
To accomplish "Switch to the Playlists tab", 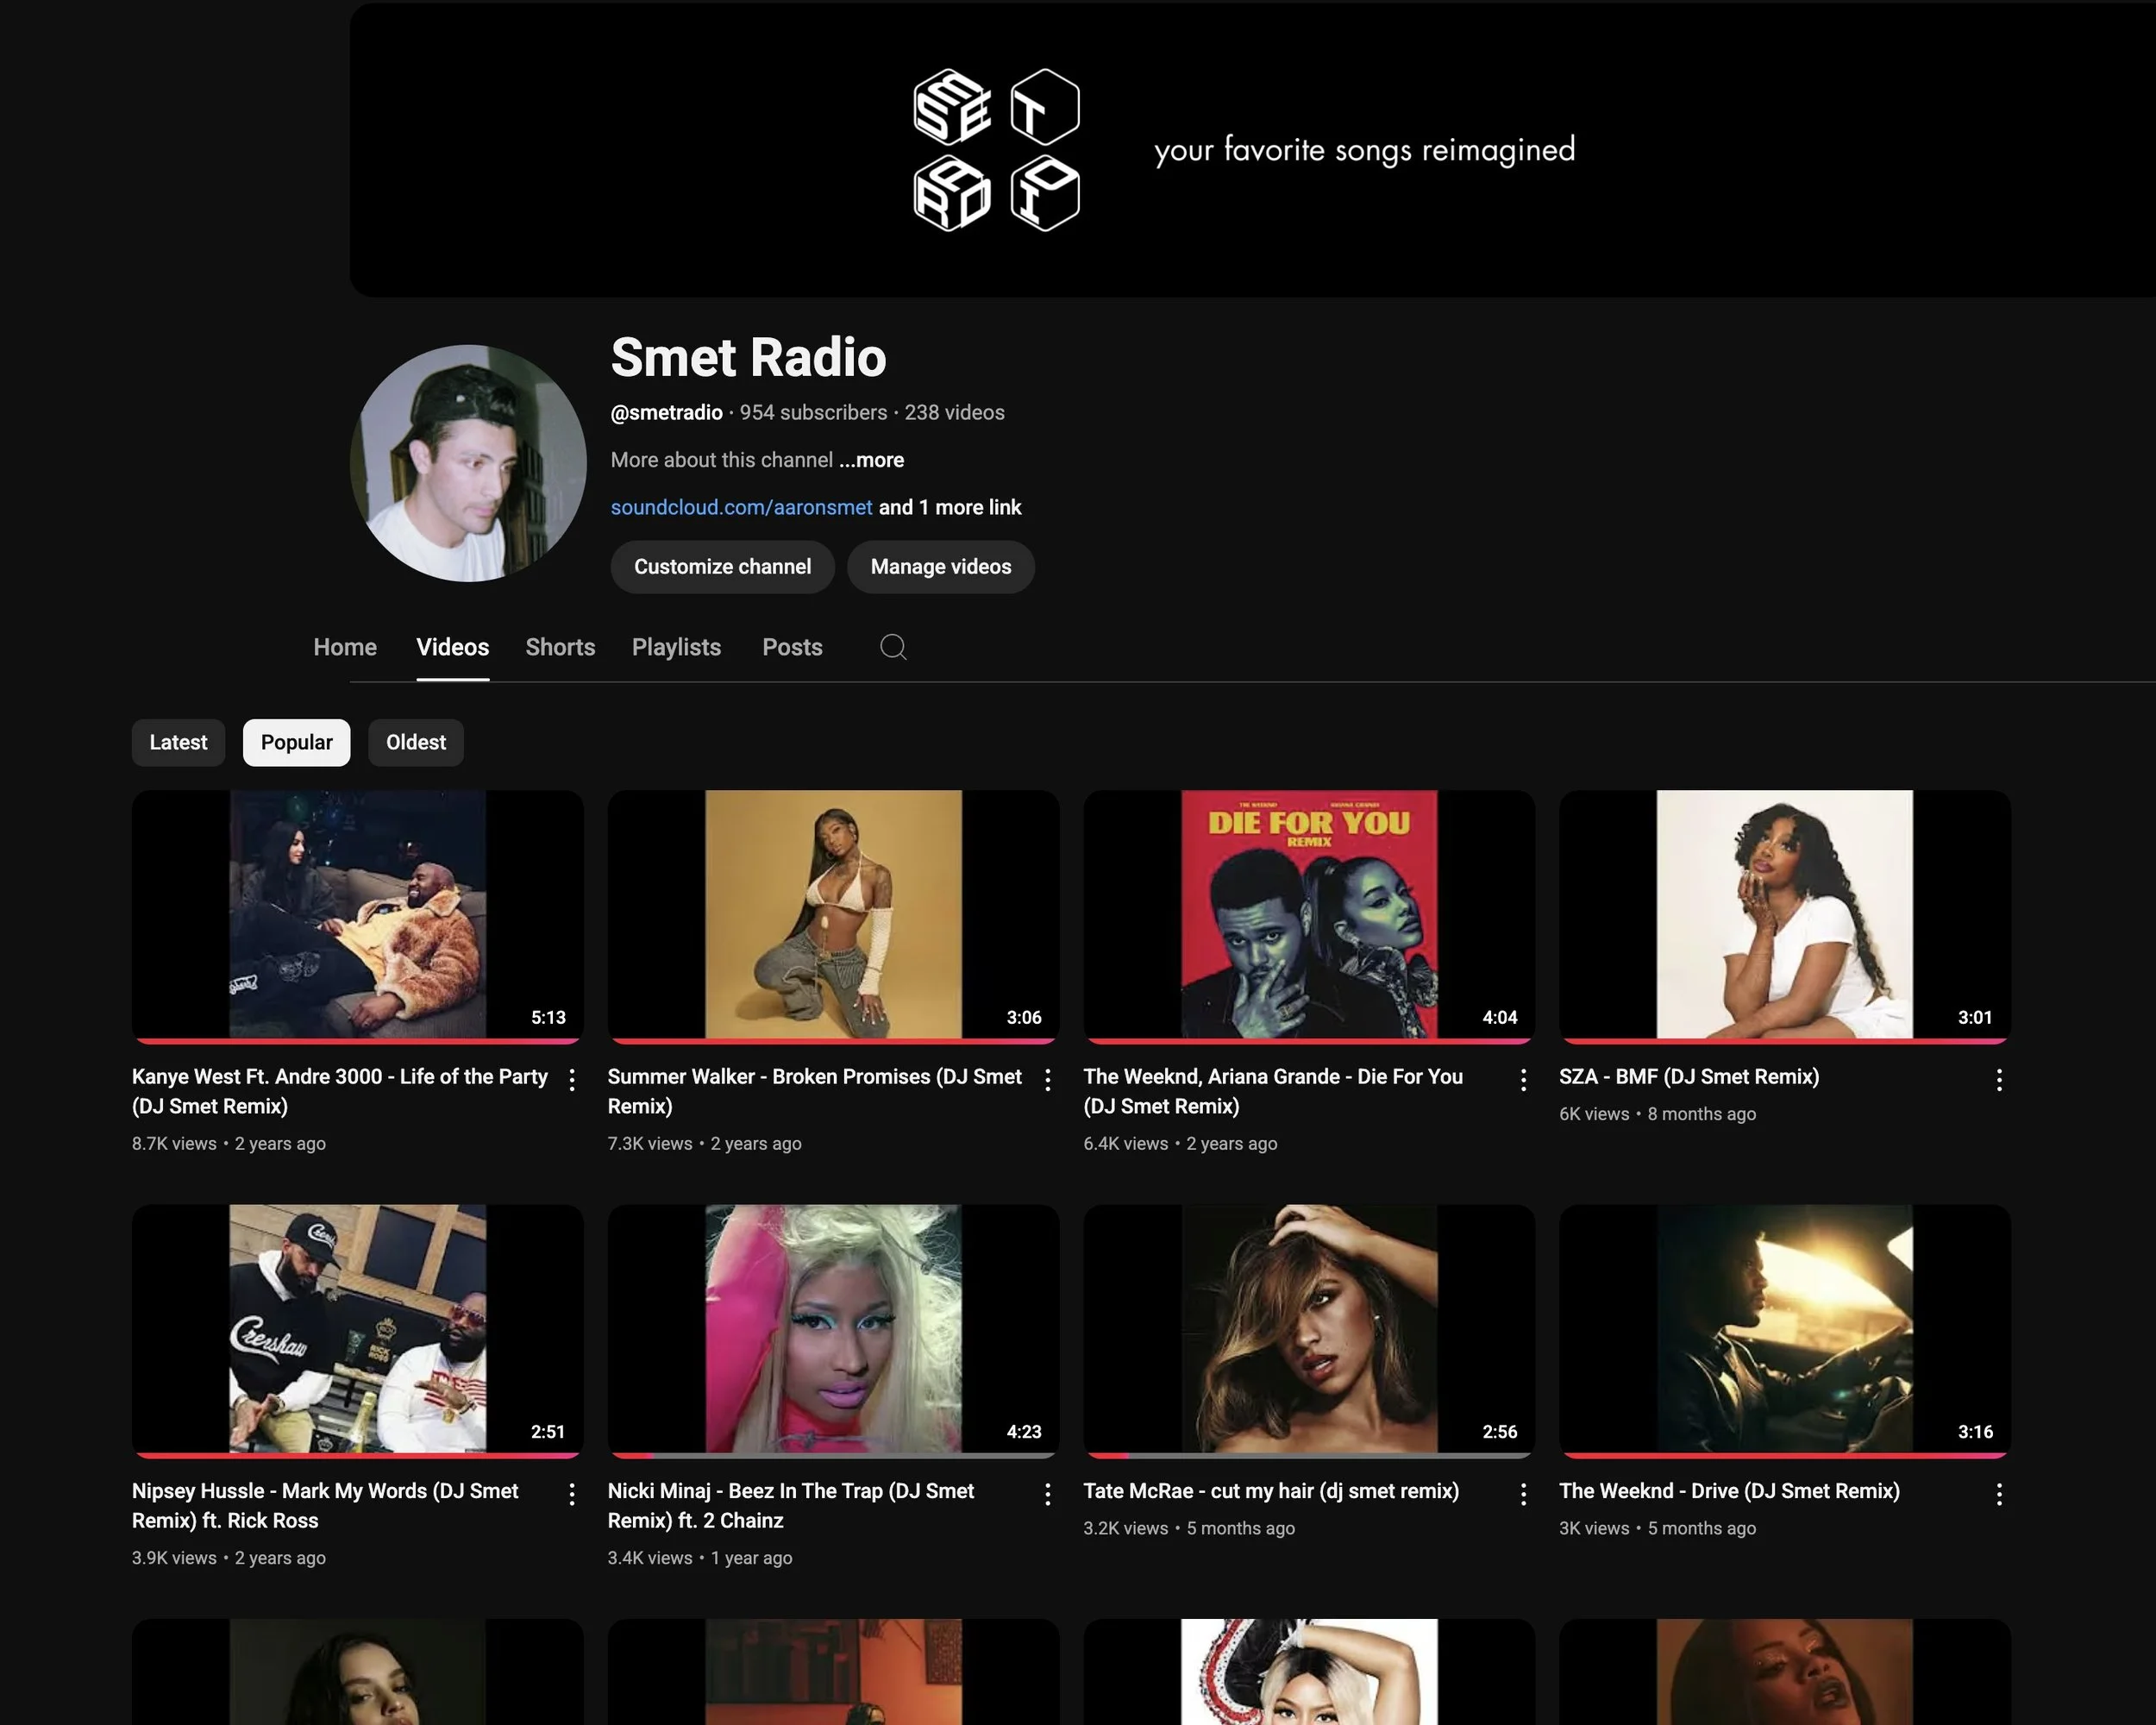I will (676, 647).
